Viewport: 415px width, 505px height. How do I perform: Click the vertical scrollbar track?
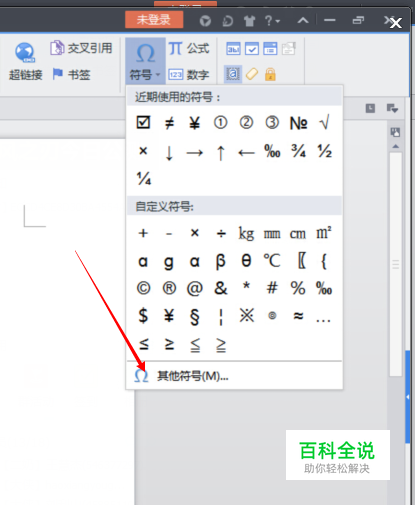coord(396,263)
